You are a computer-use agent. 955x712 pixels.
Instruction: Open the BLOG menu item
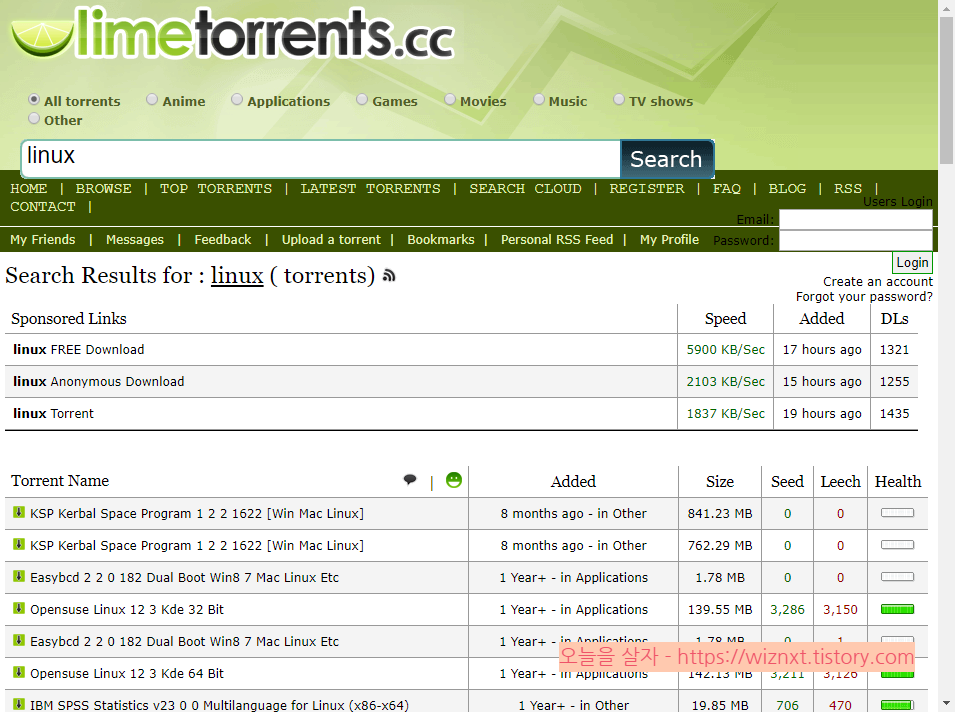[787, 189]
